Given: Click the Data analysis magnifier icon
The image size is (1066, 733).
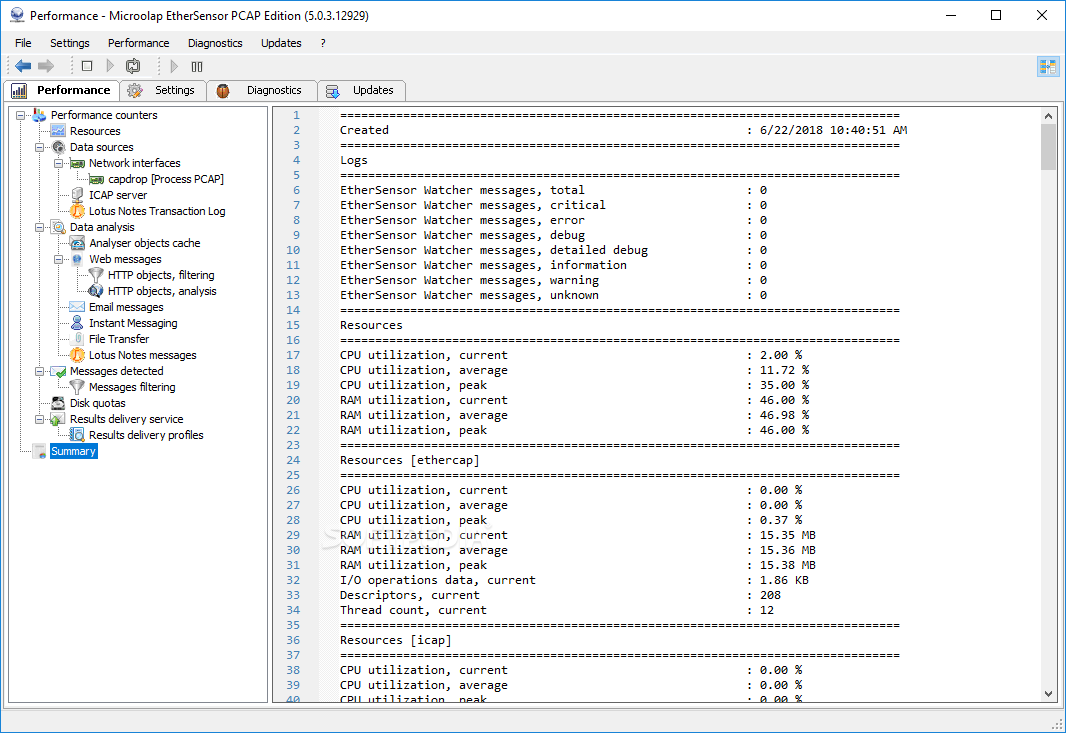Looking at the screenshot, I should tap(58, 227).
